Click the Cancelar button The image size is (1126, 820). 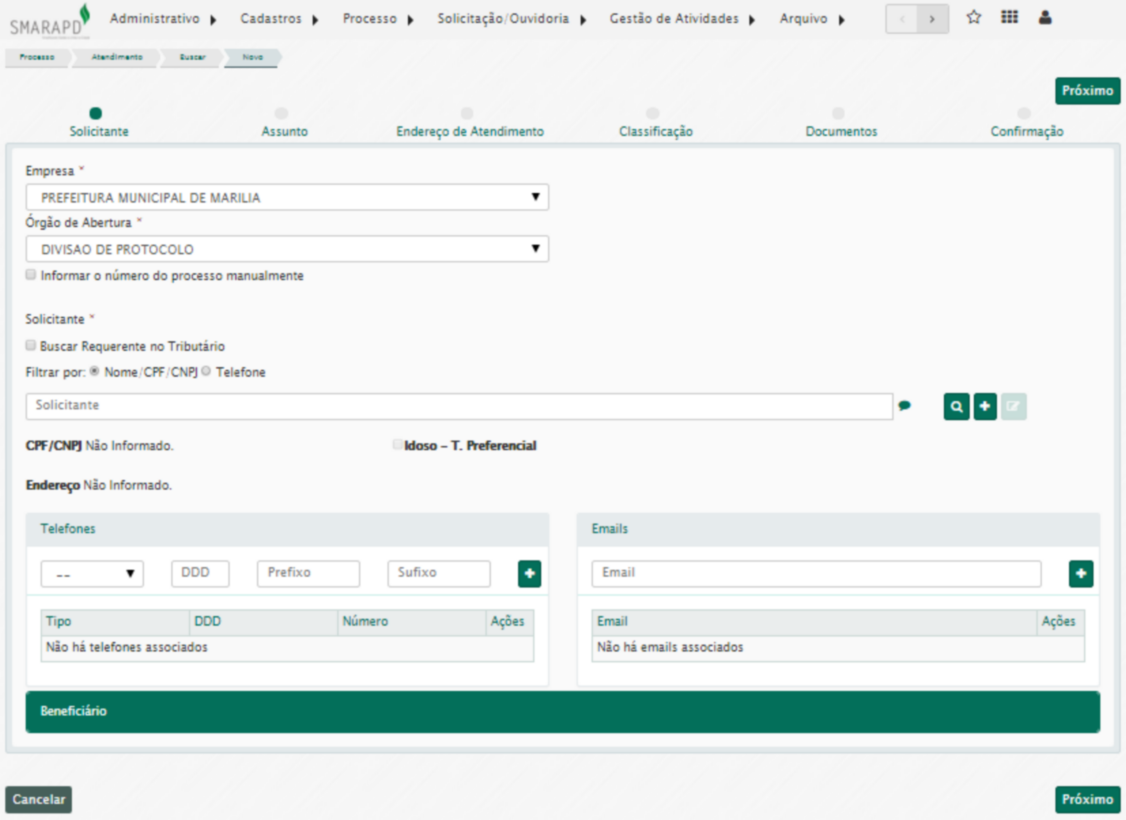(38, 799)
